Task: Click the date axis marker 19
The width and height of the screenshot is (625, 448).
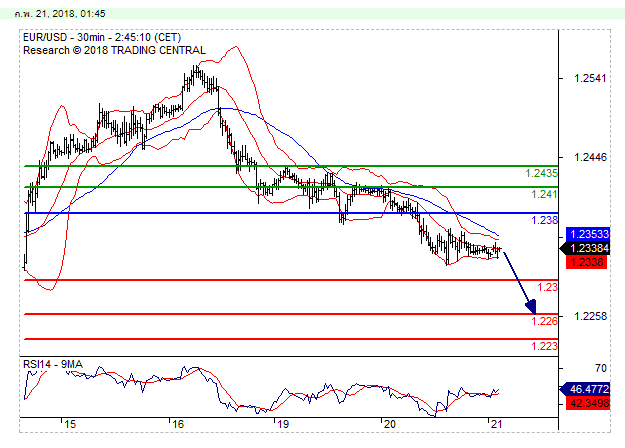Action: (283, 424)
